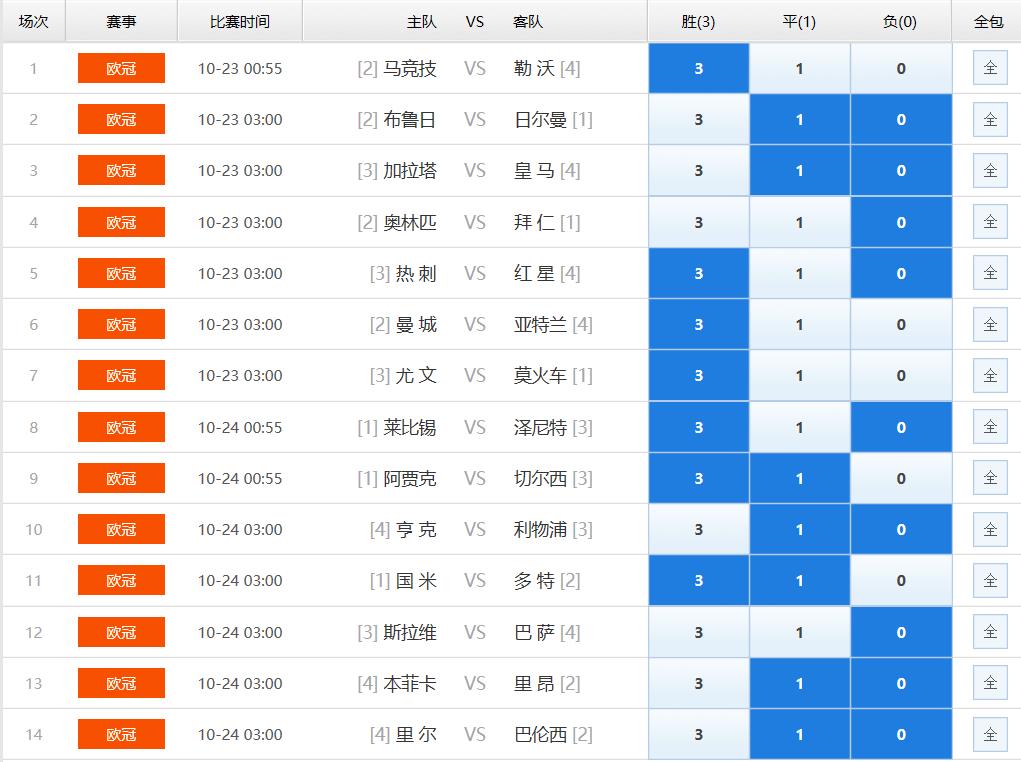Toggle win (3) for 阿贾克 vs 切尔西
Image resolution: width=1021 pixels, height=762 pixels.
coord(699,479)
